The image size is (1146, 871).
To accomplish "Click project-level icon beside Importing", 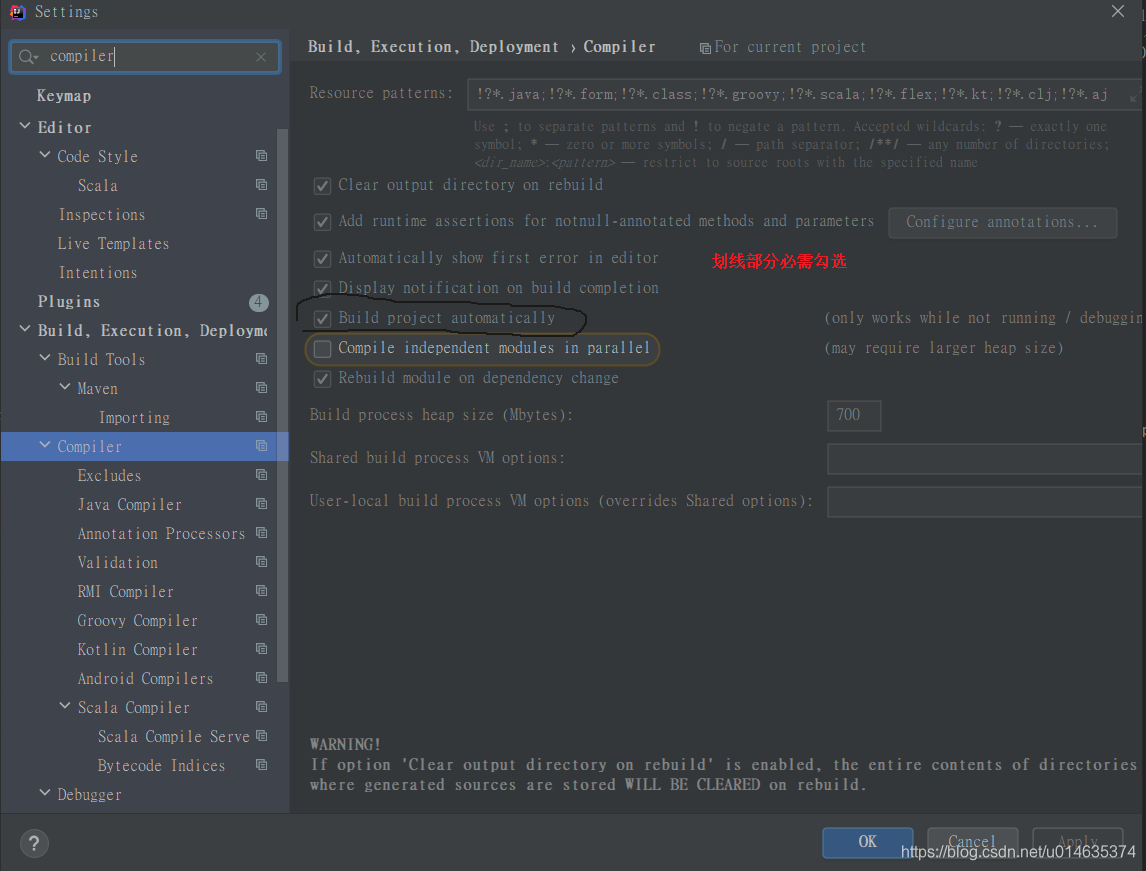I will pos(261,417).
